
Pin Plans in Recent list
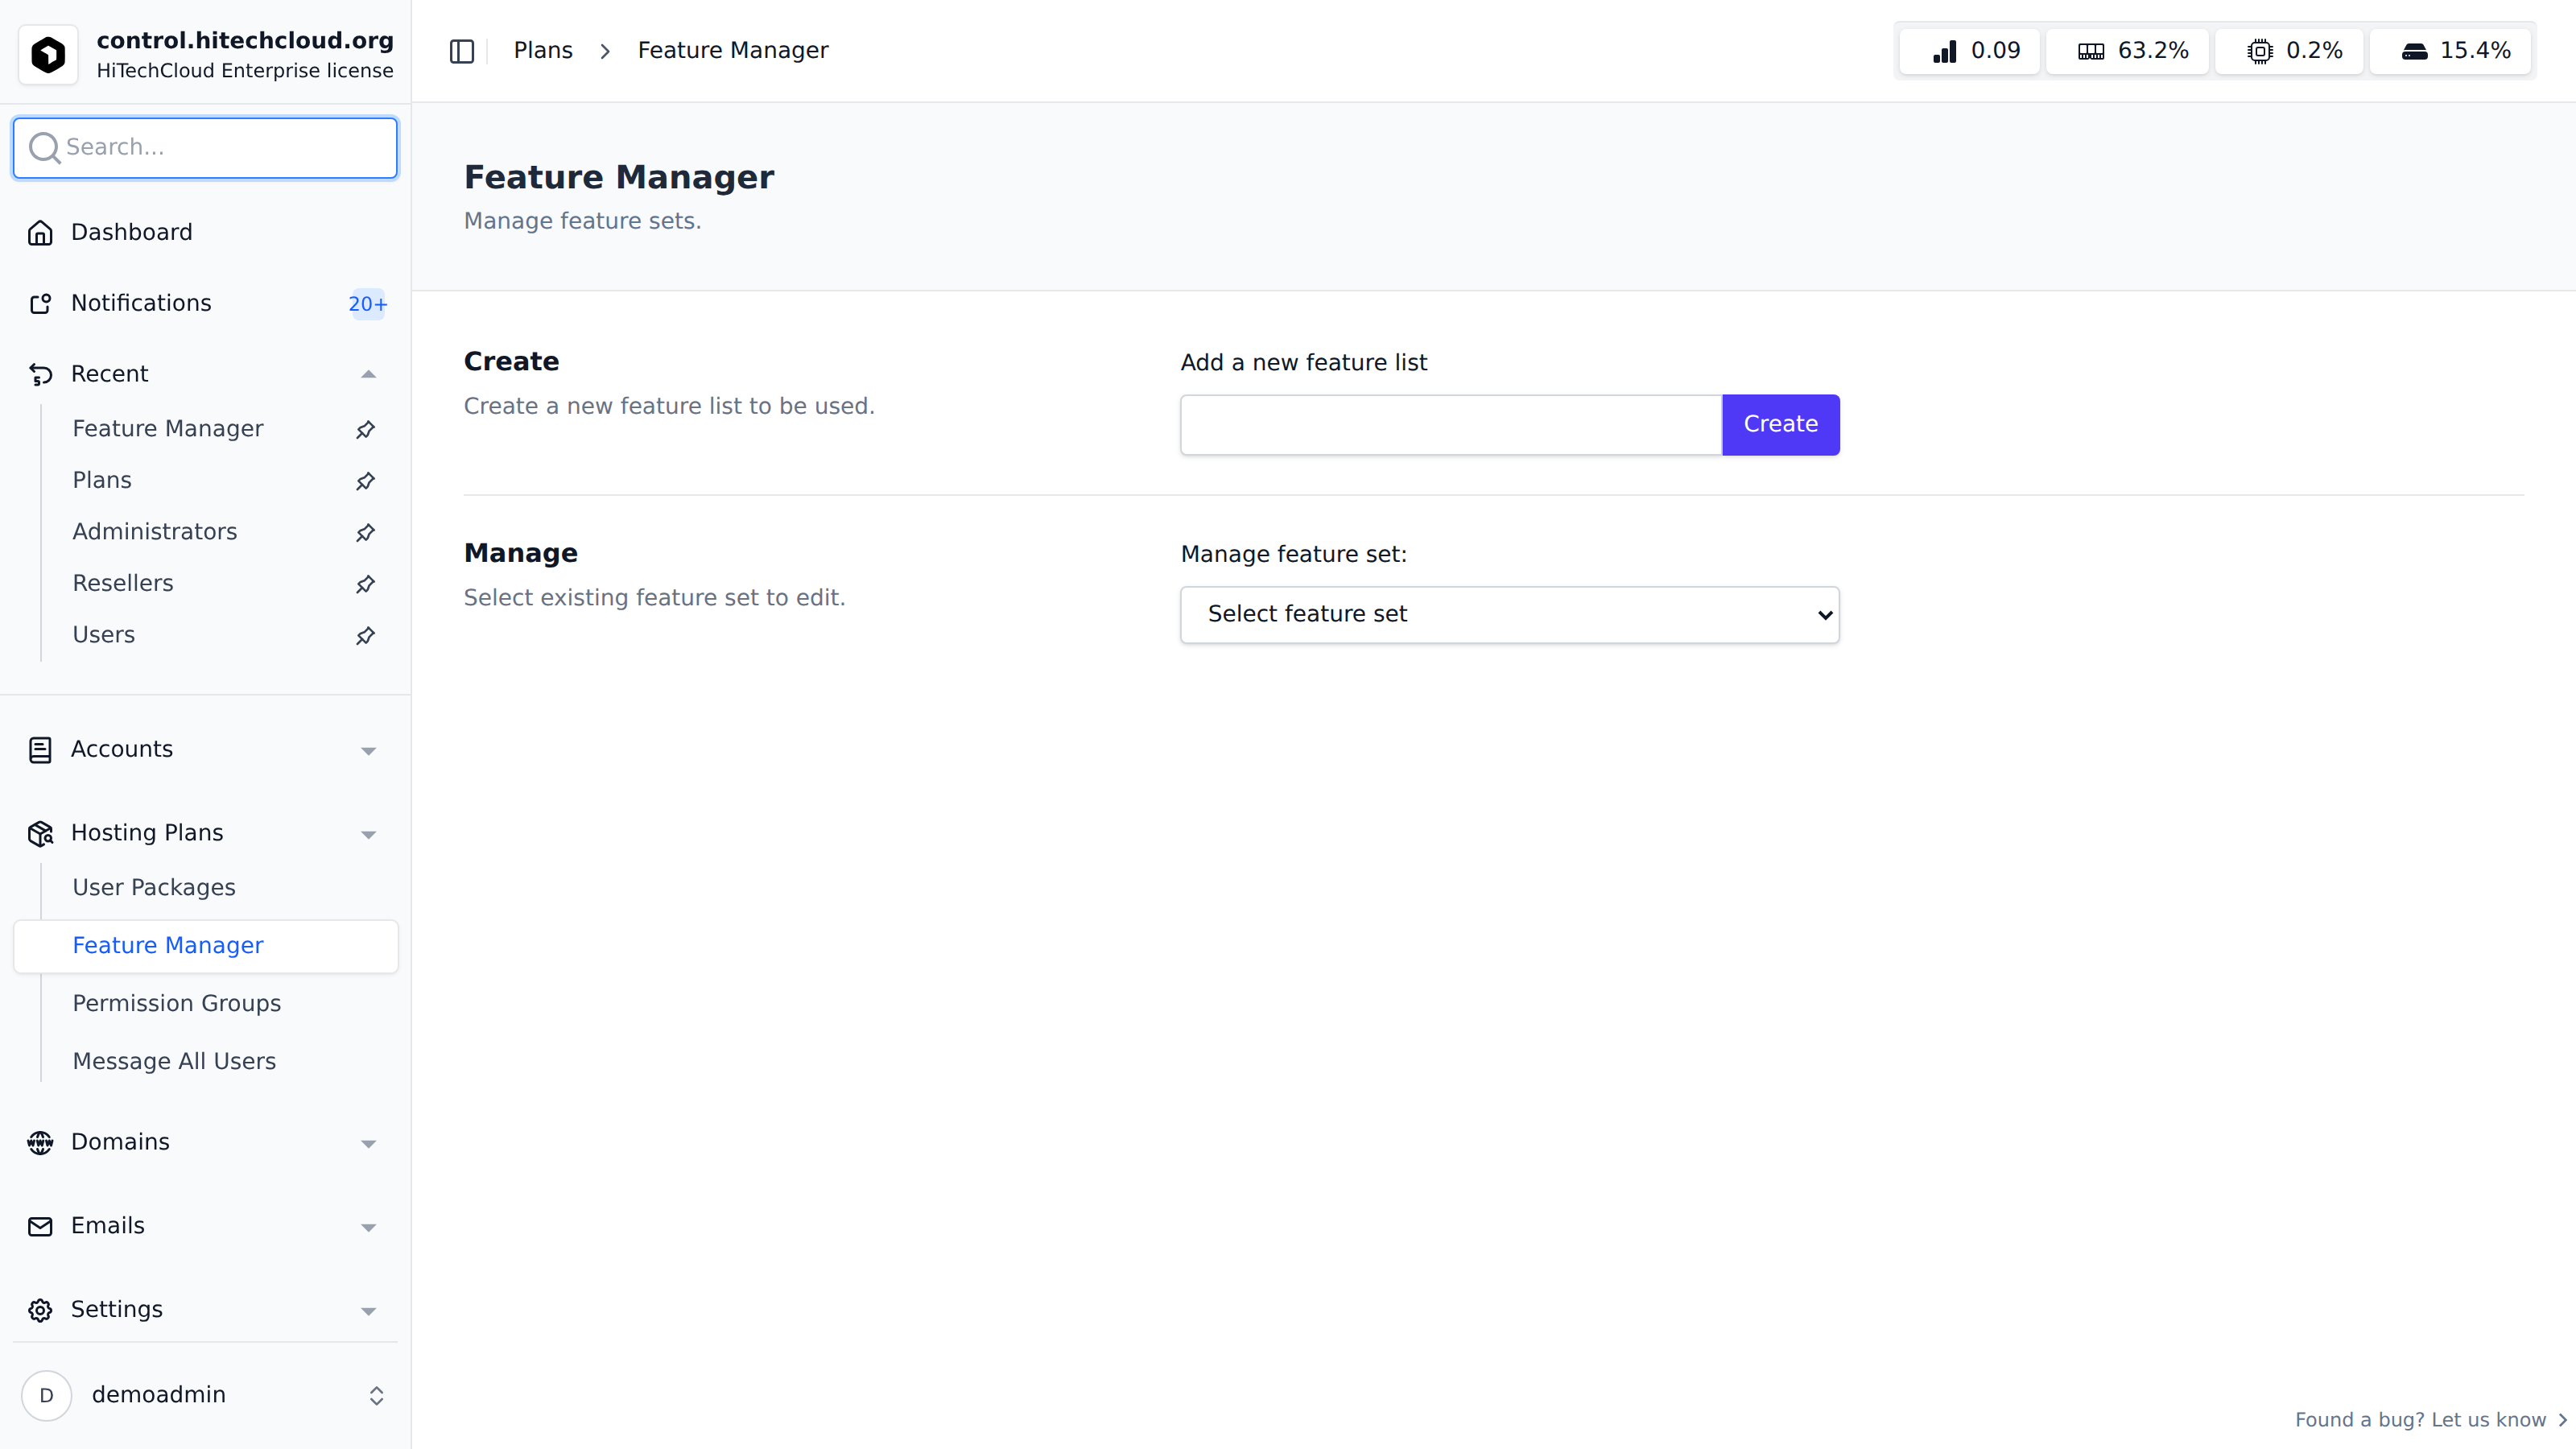click(366, 481)
